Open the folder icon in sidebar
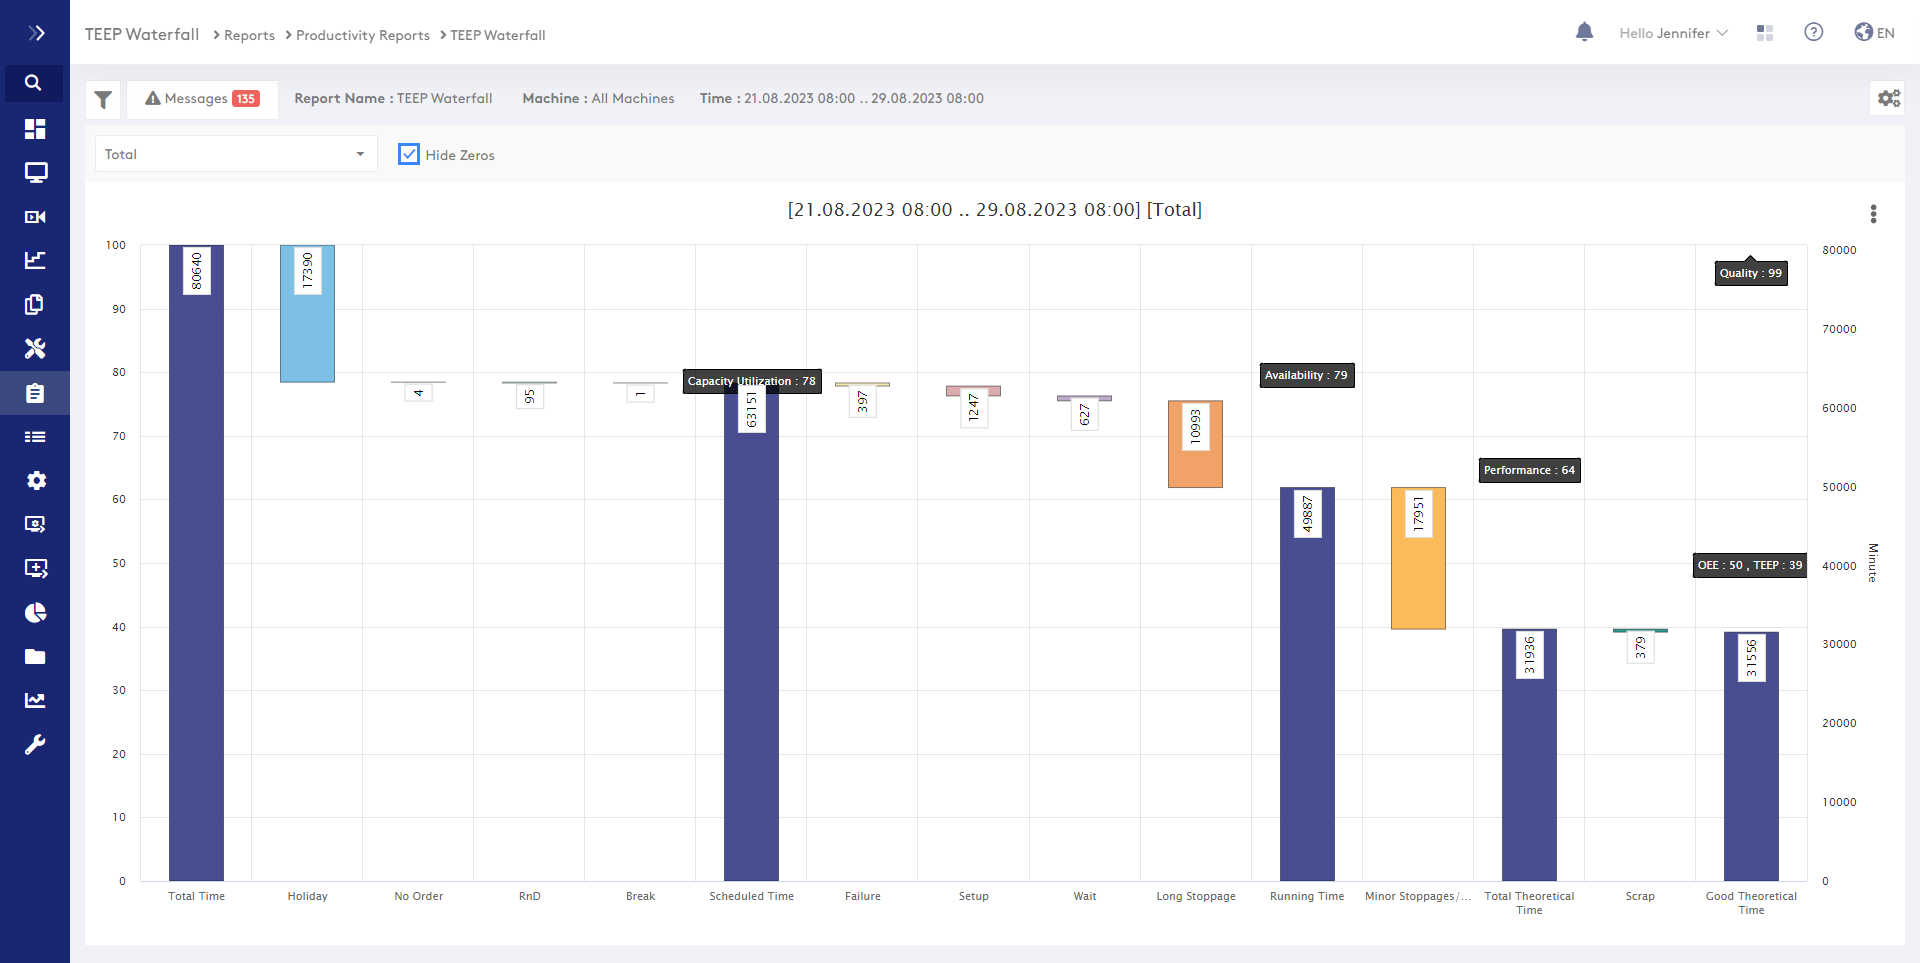 click(x=35, y=657)
